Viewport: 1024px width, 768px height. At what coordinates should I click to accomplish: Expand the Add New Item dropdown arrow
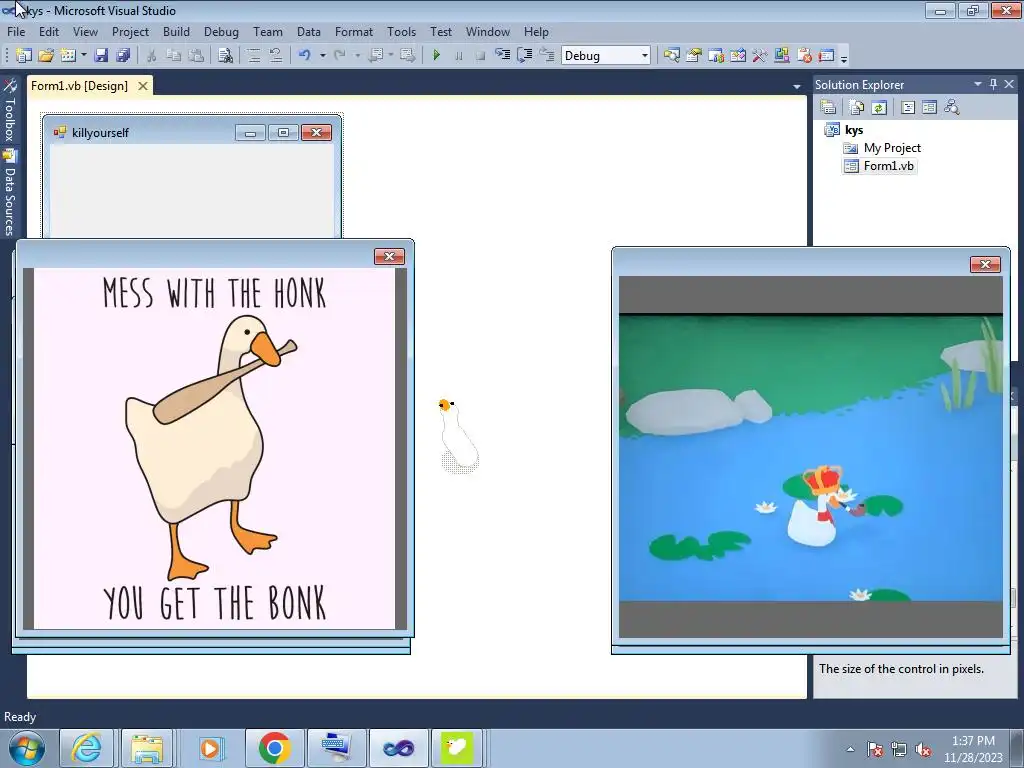(x=84, y=56)
